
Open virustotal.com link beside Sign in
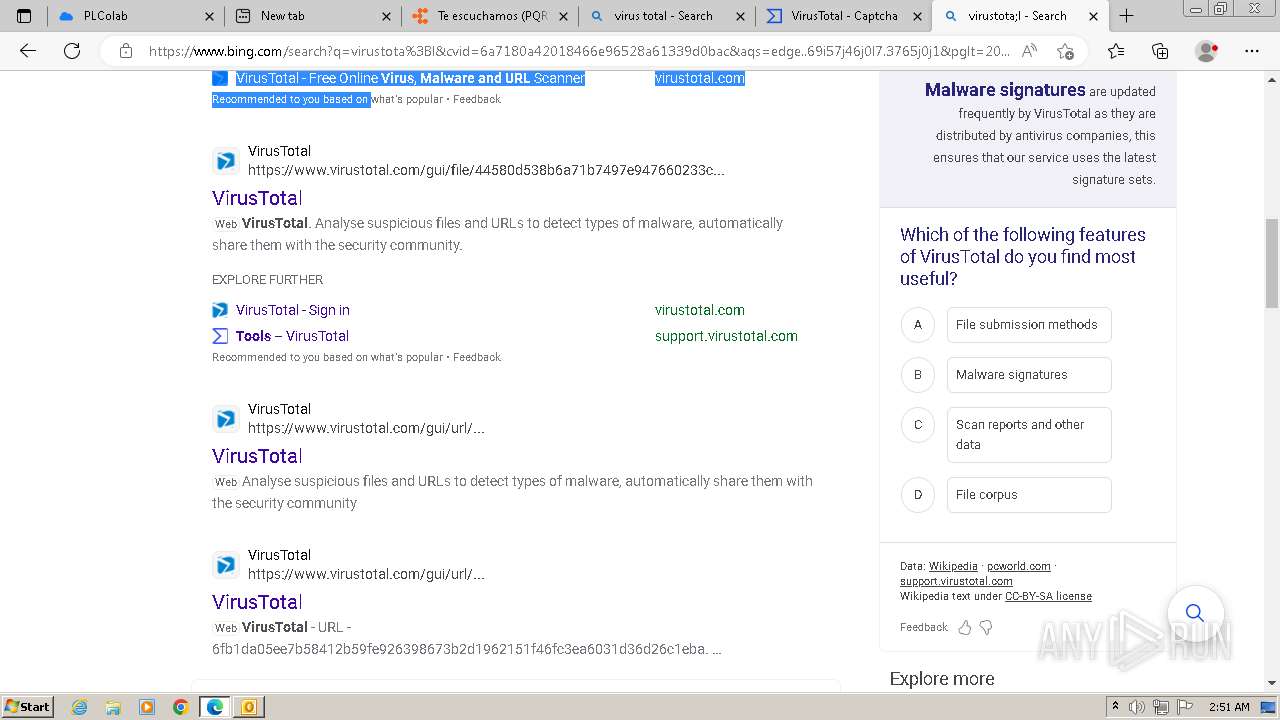[700, 310]
